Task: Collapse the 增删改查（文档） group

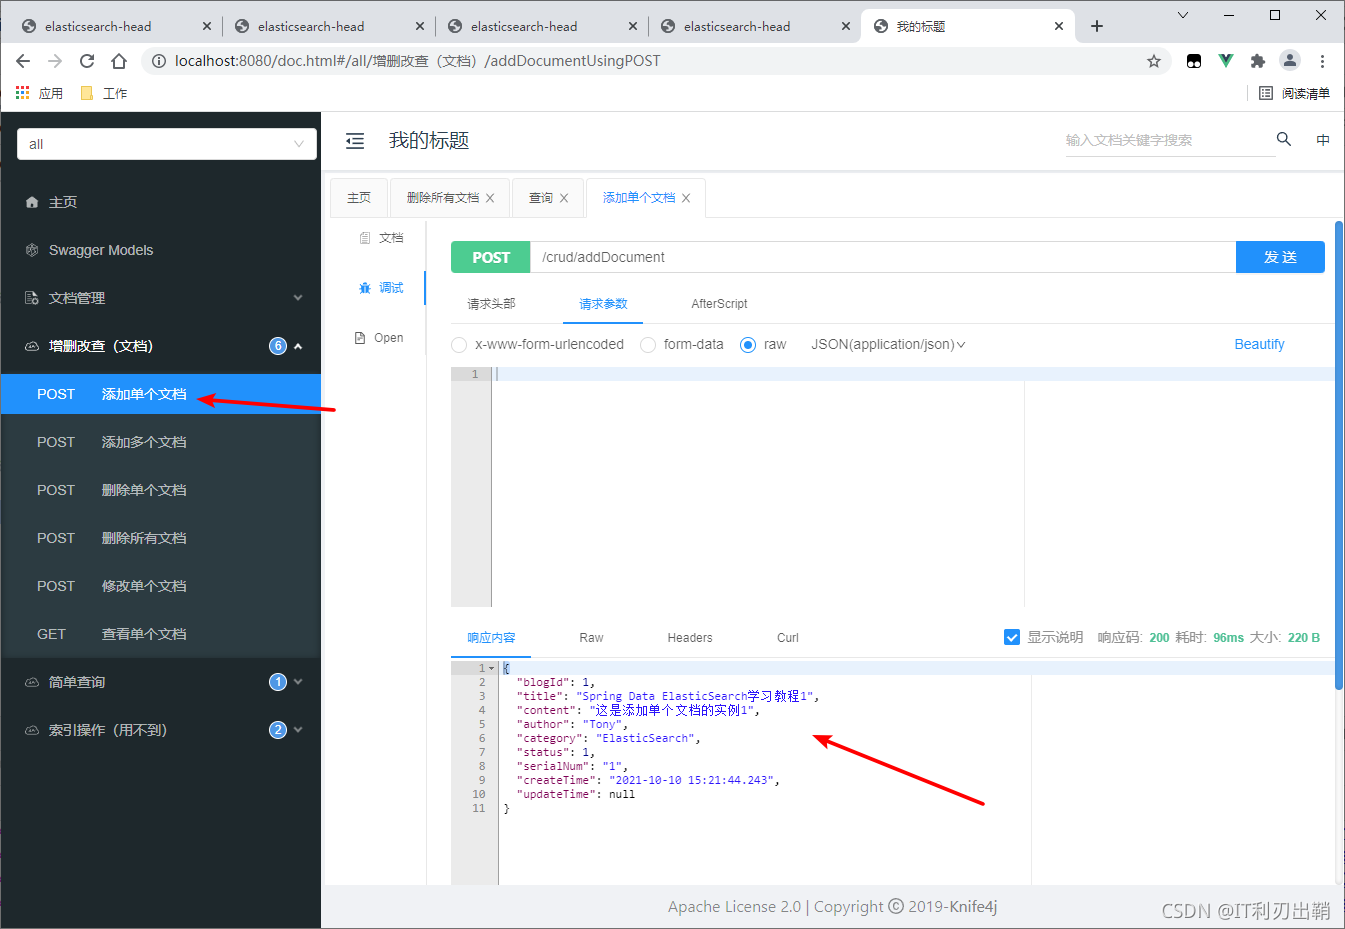Action: [298, 345]
